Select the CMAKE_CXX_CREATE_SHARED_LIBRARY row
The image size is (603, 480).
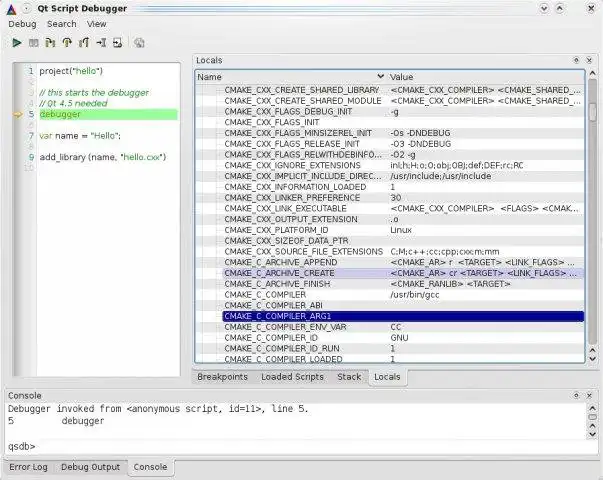(x=403, y=90)
